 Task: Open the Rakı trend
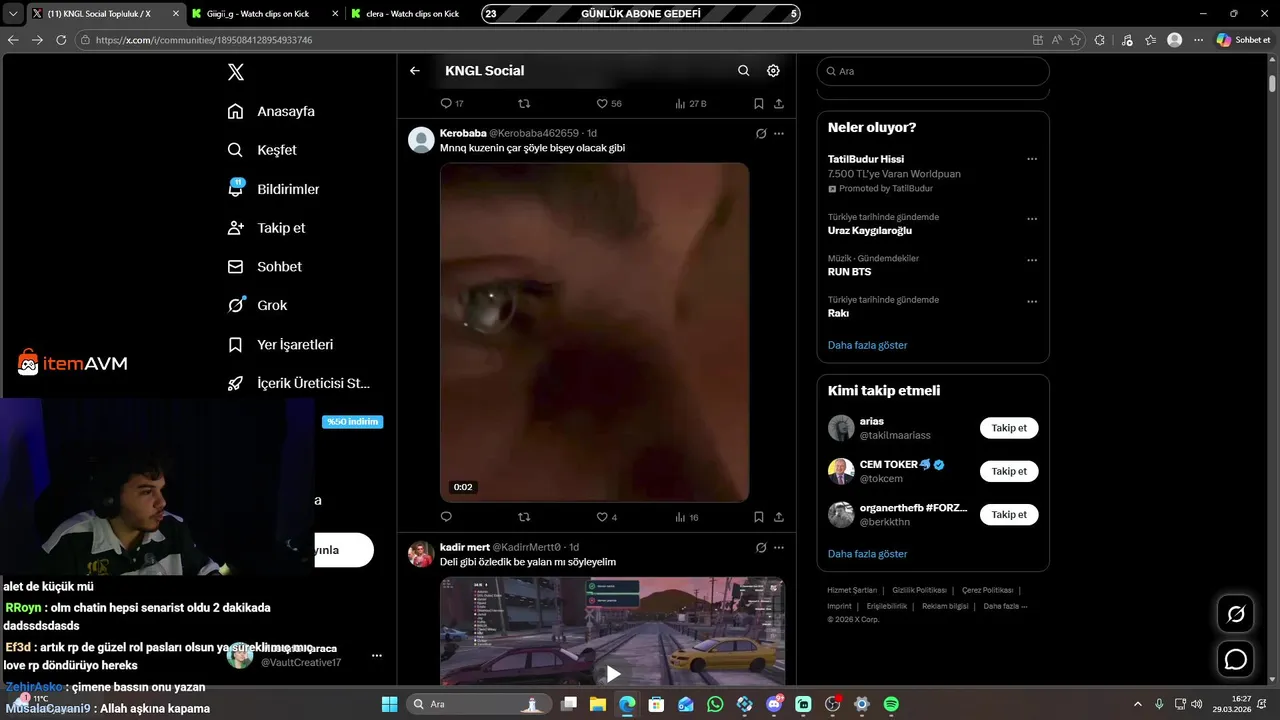click(x=838, y=313)
